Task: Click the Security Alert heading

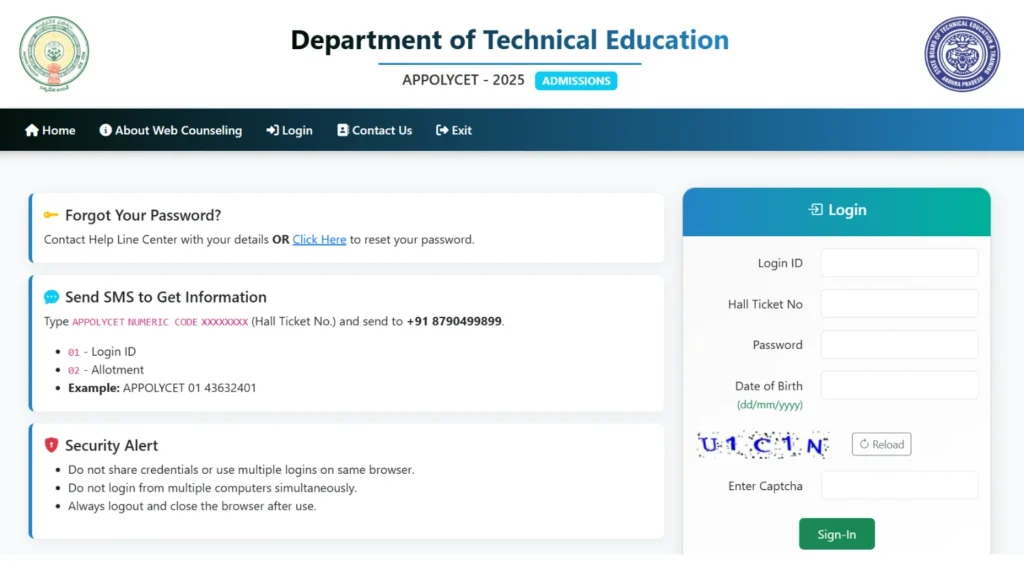Action: (111, 445)
